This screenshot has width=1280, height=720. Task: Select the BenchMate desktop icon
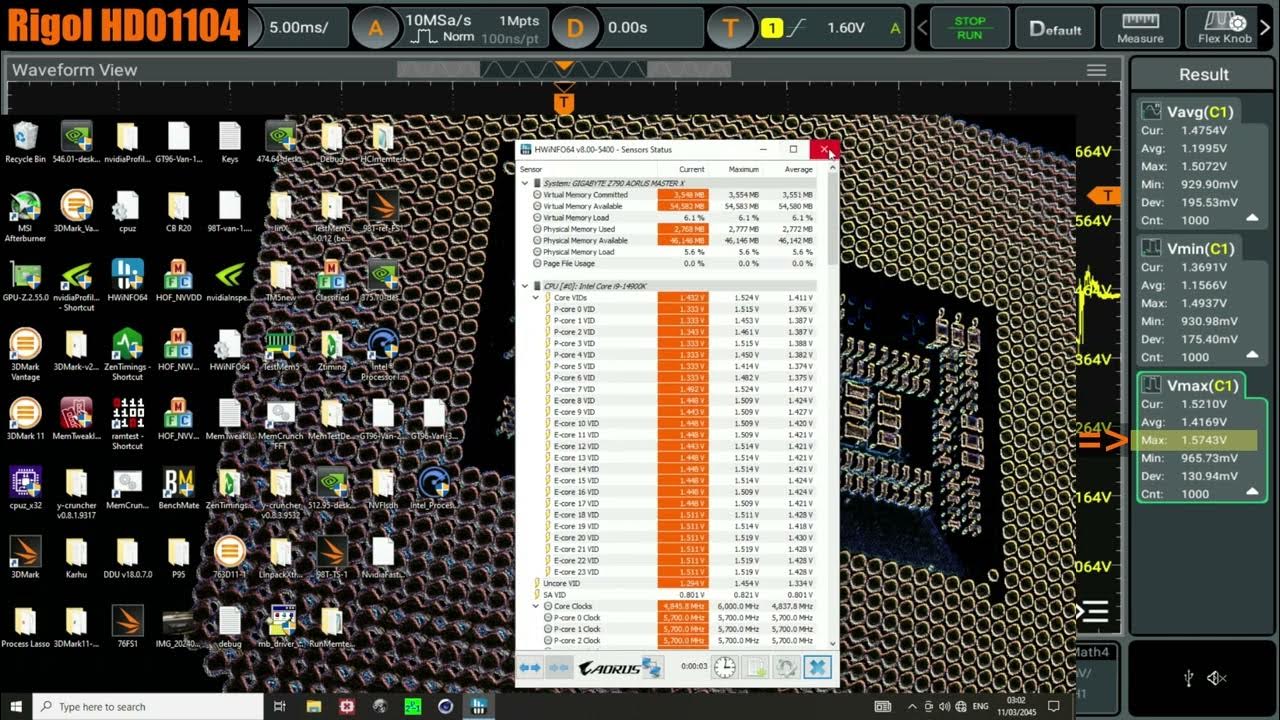point(178,488)
